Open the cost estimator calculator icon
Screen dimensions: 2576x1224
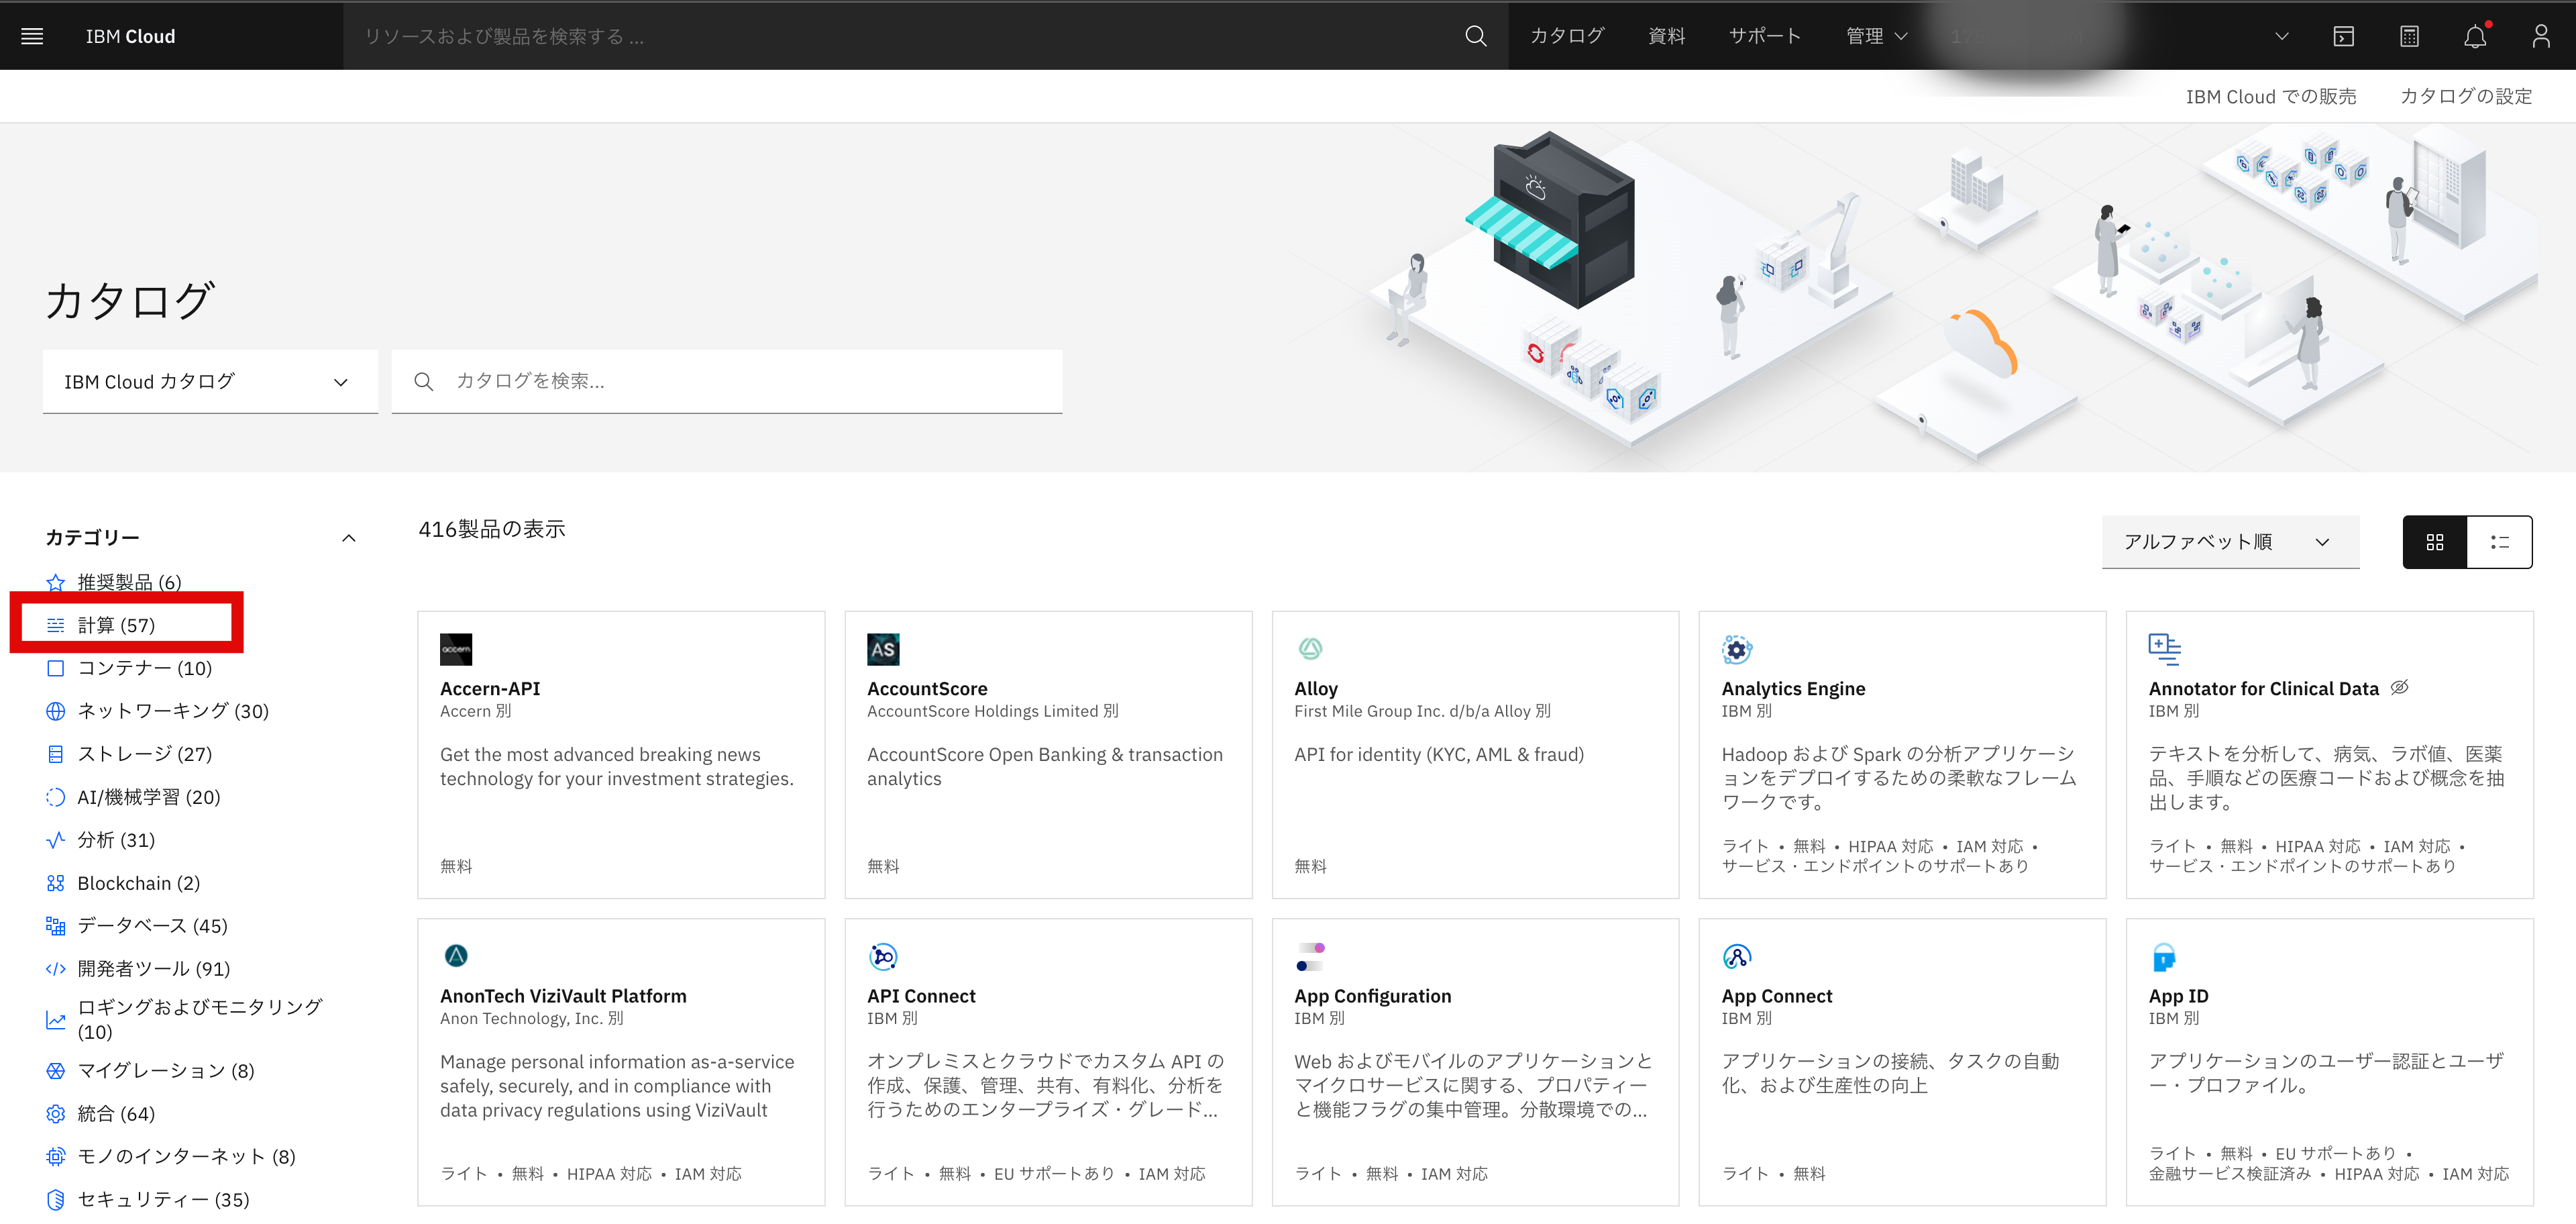click(x=2409, y=37)
